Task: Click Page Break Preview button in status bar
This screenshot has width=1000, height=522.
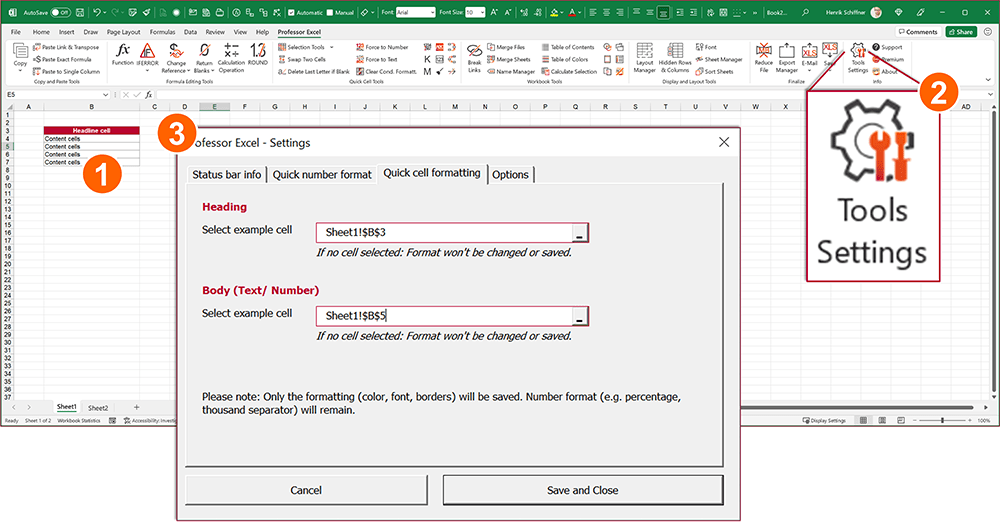Action: click(x=901, y=421)
